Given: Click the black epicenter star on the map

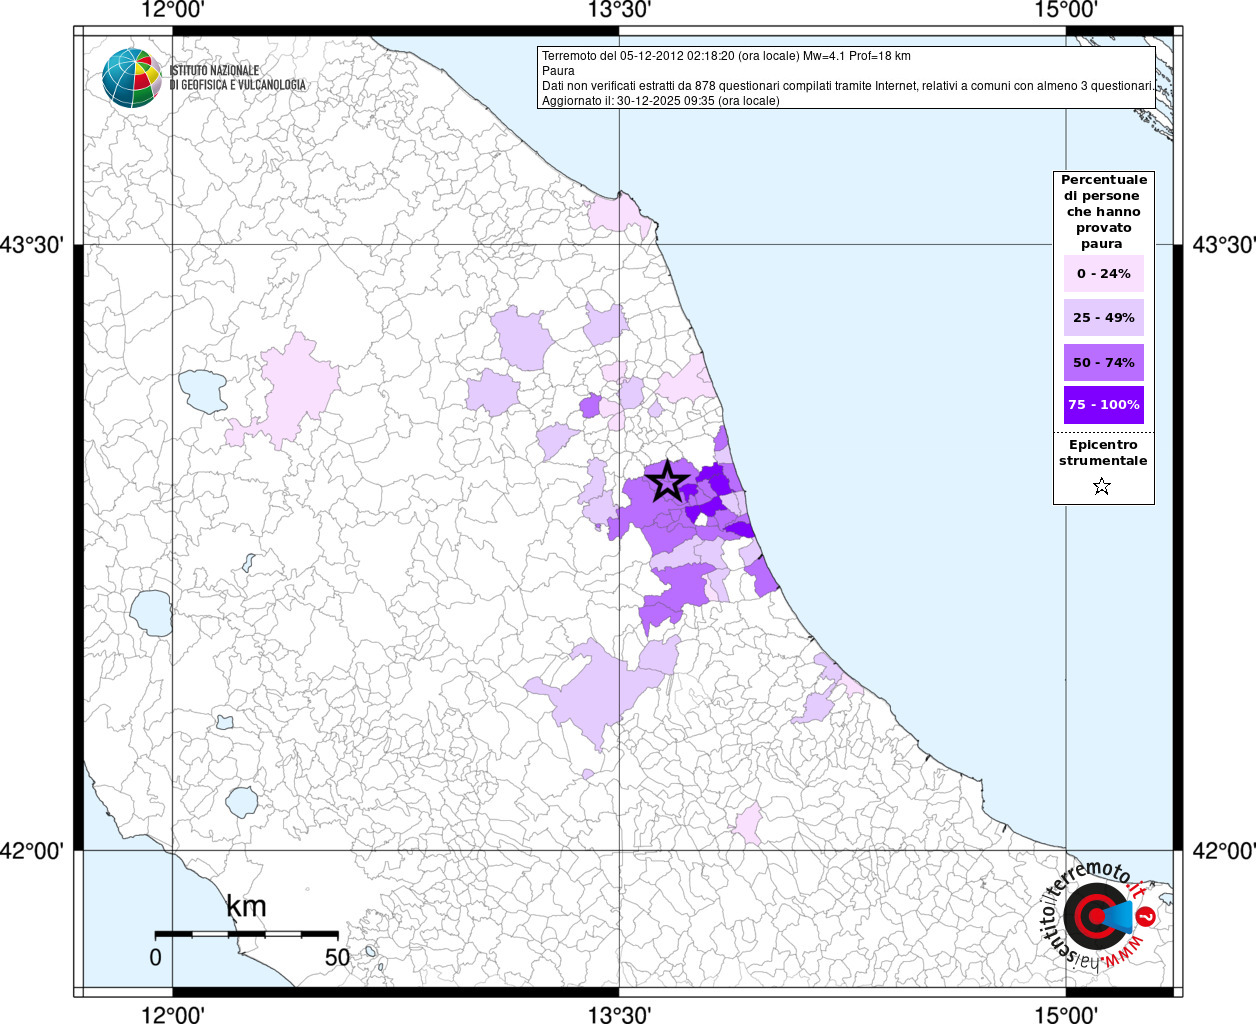Looking at the screenshot, I should (x=668, y=482).
